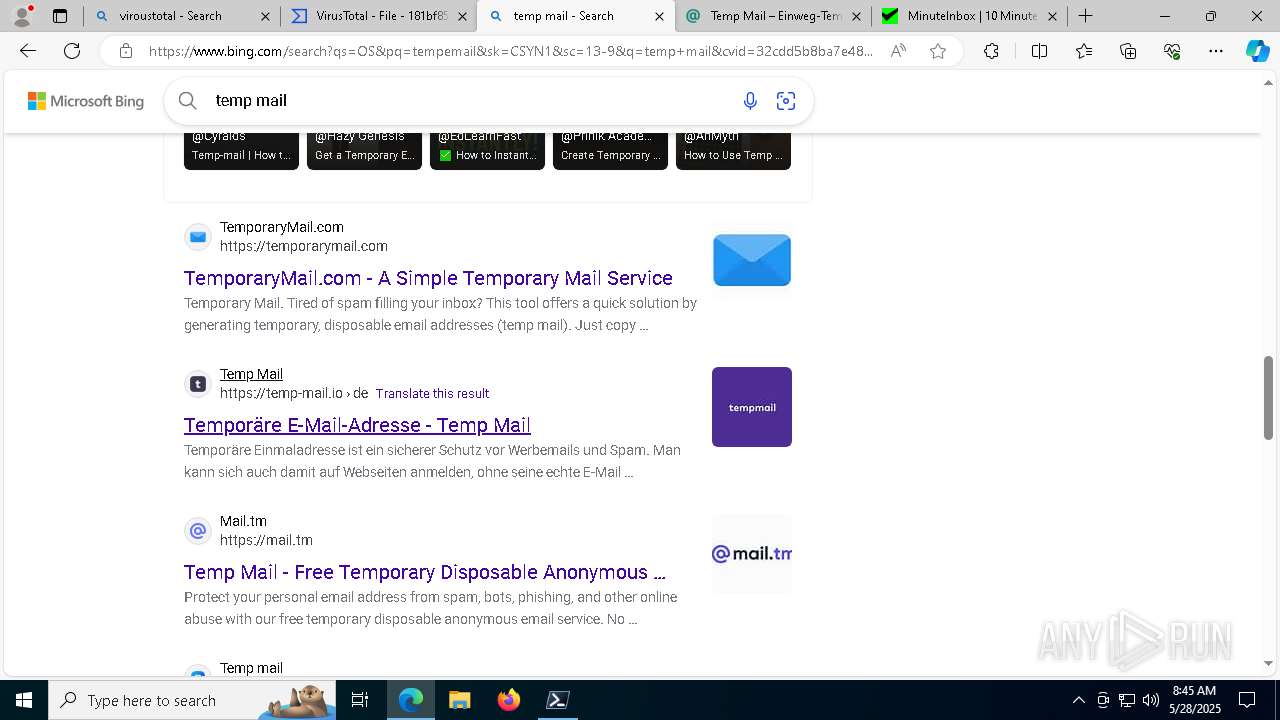Open TemporaryMail.com result title link
Screen dimensions: 1280x720
(x=428, y=278)
